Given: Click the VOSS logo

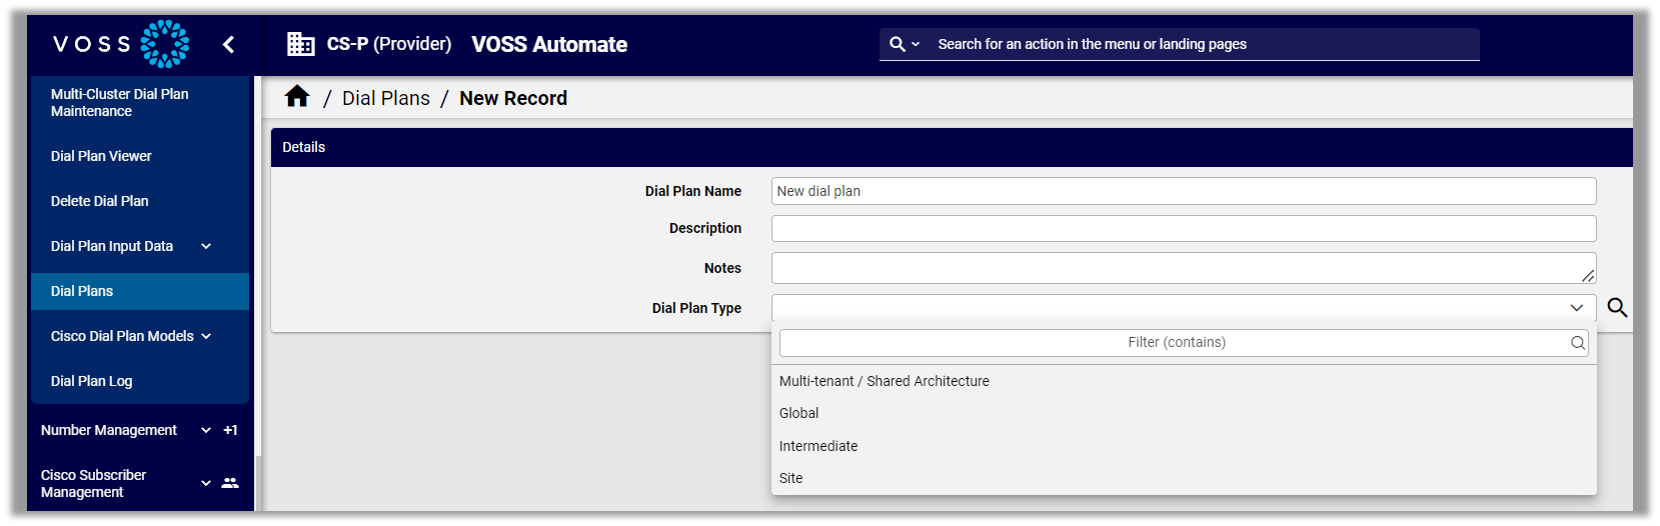Looking at the screenshot, I should pyautogui.click(x=121, y=44).
